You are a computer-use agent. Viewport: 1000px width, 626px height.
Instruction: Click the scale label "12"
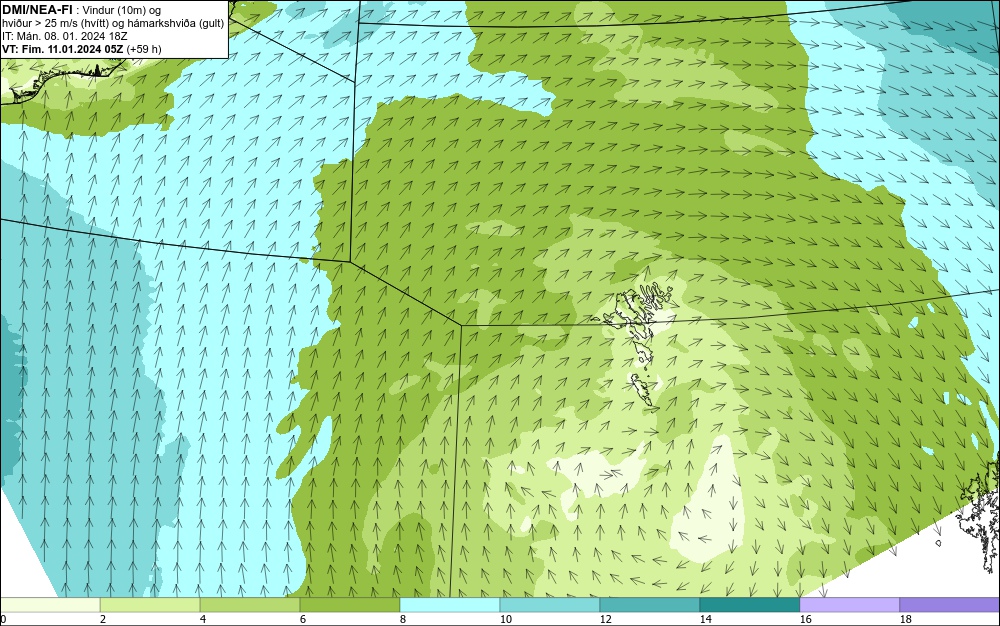(x=605, y=618)
